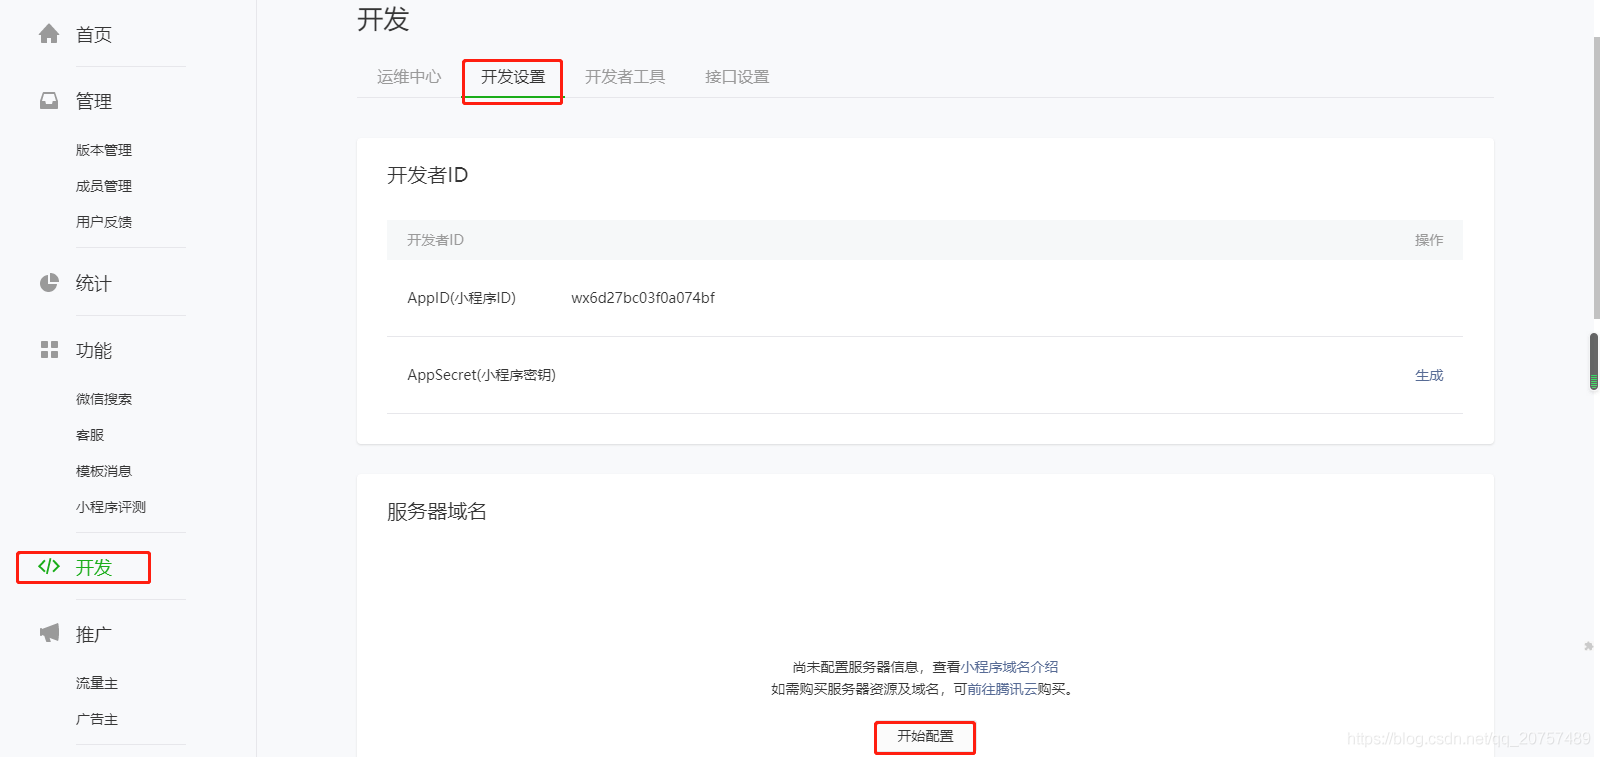Open the 功能 section
Image resolution: width=1600 pixels, height=757 pixels.
[x=94, y=350]
